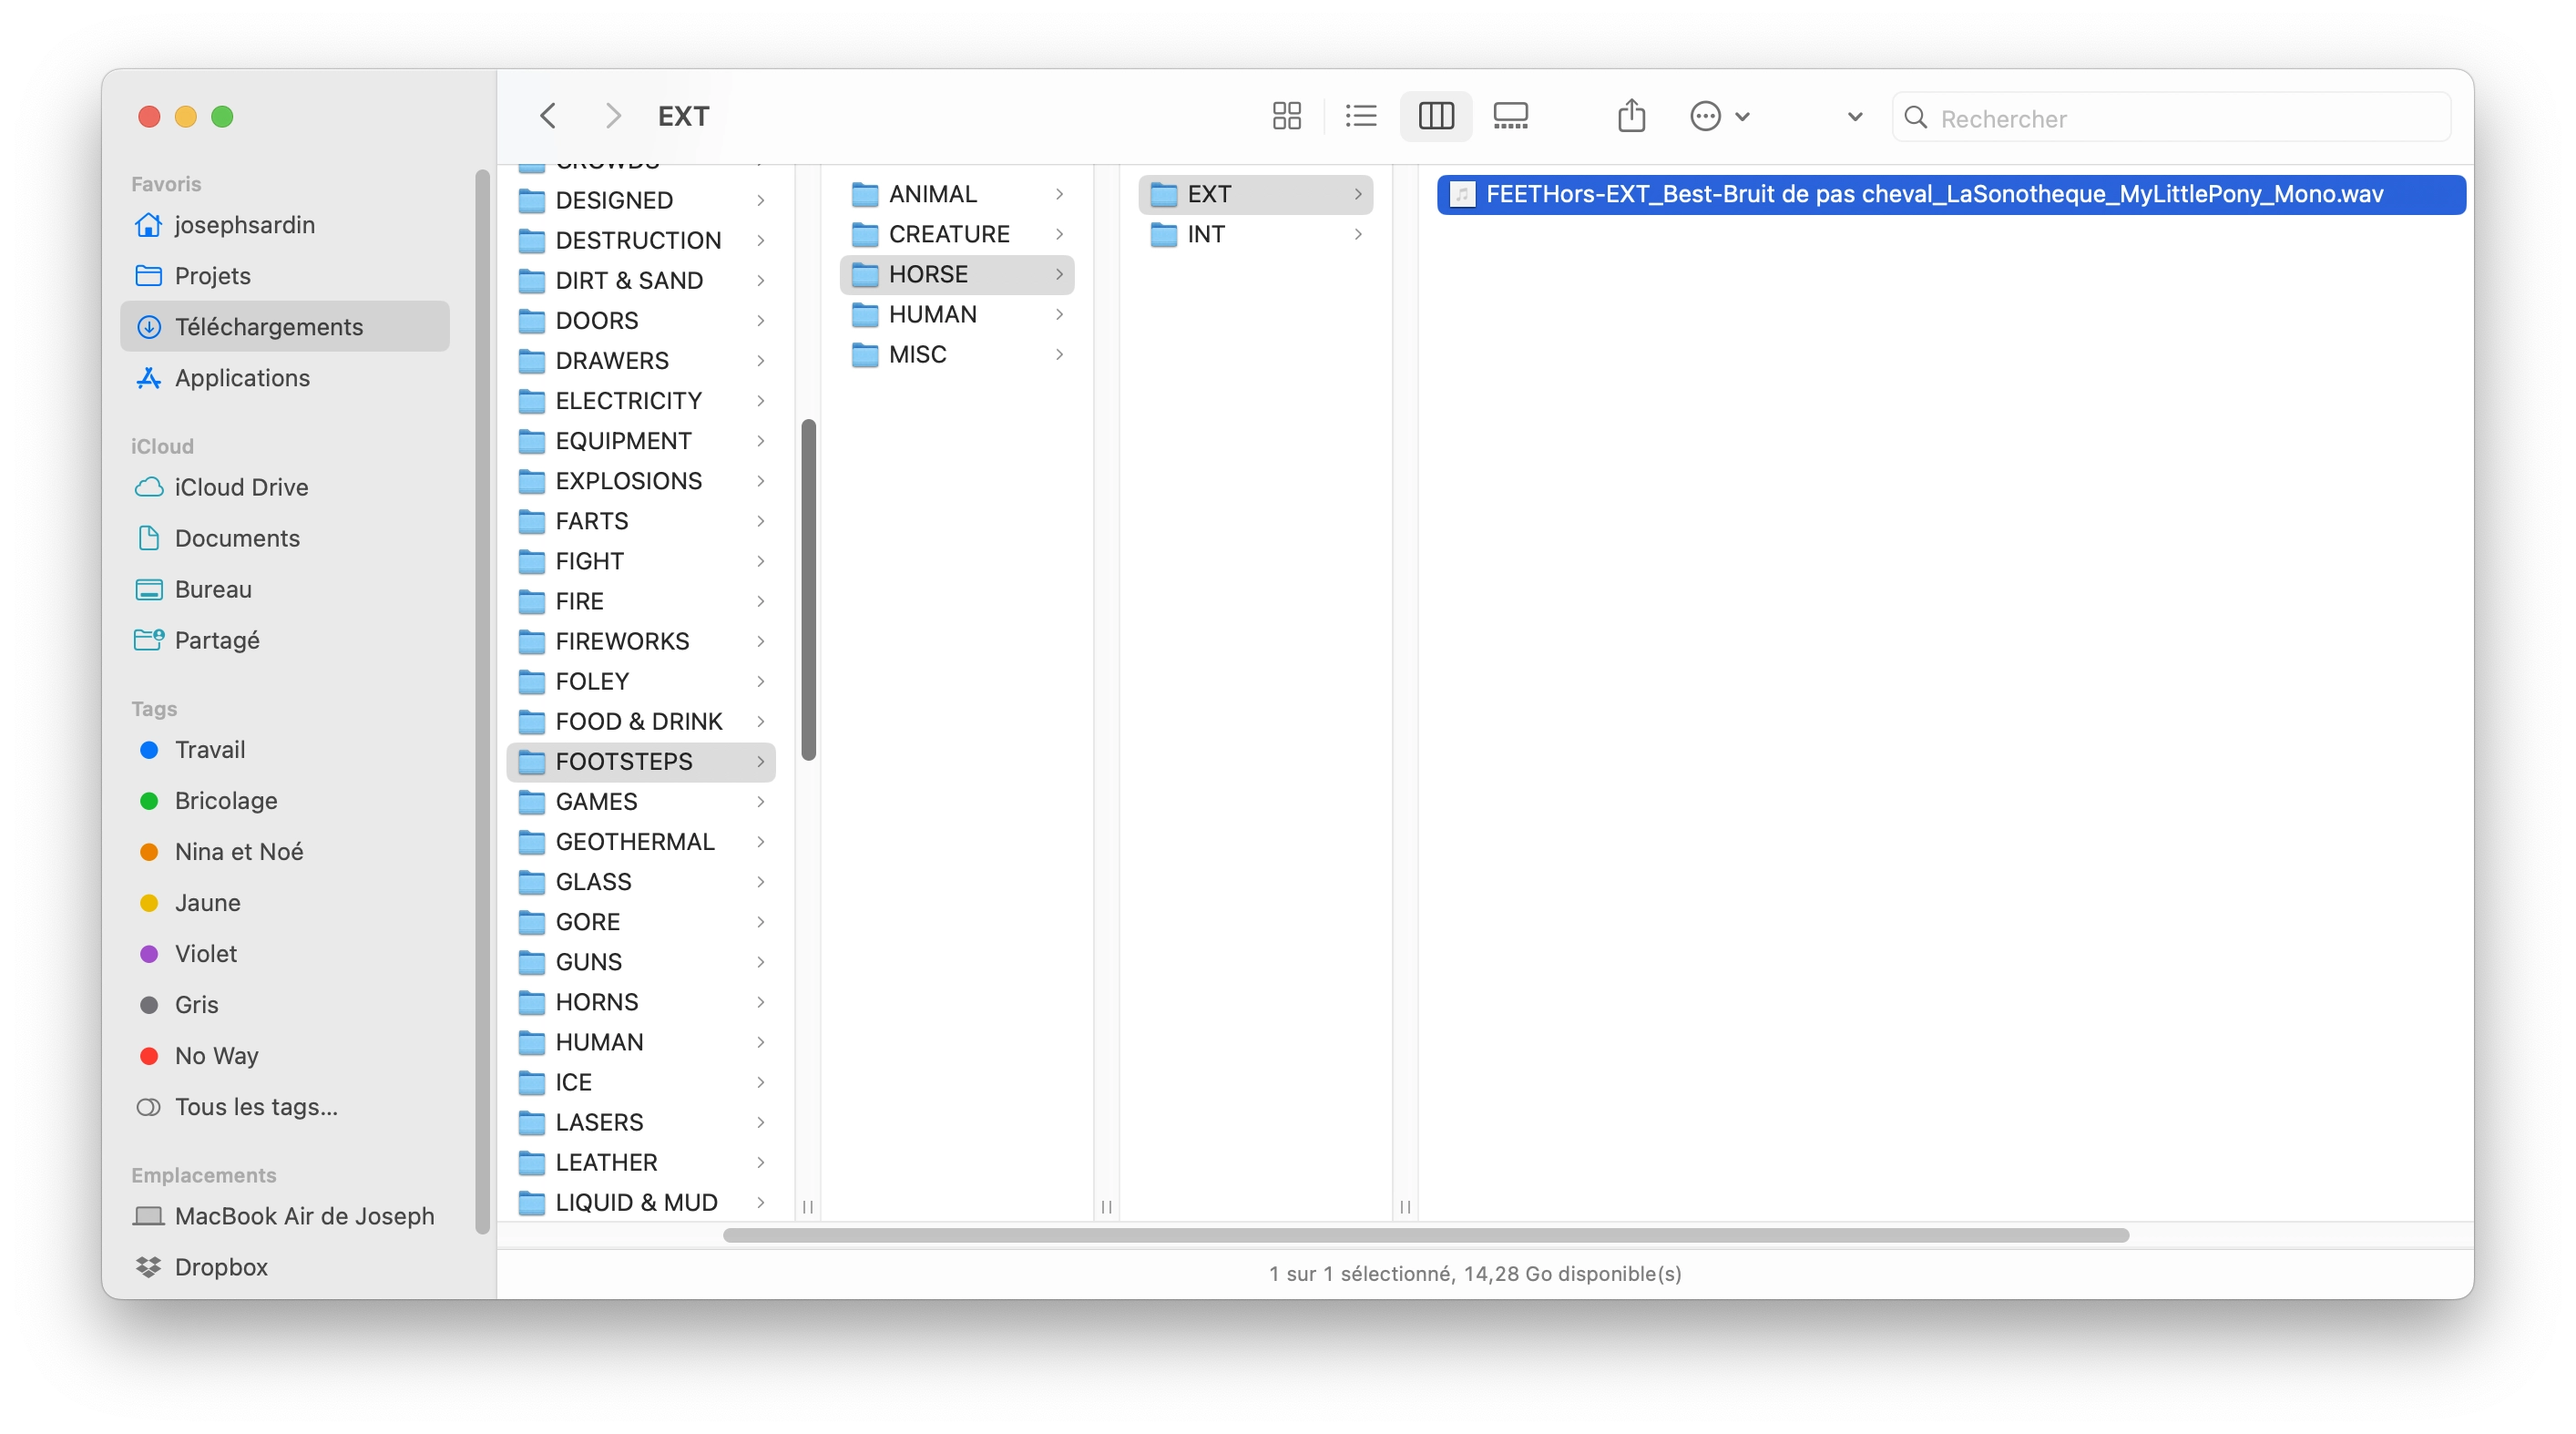
Task: Filter by Travail blue tag
Action: [285, 750]
